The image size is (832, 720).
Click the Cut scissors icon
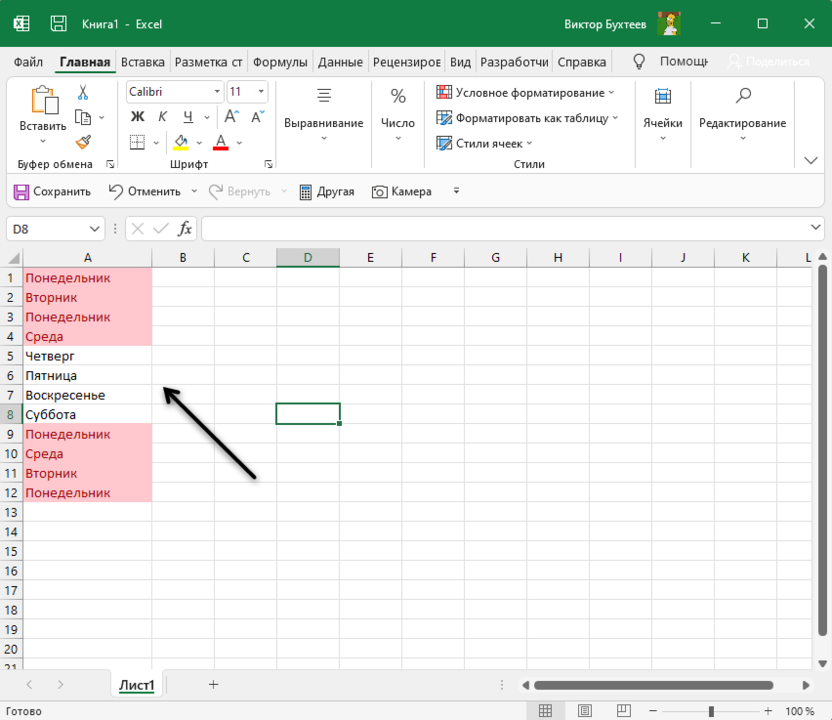tap(83, 92)
